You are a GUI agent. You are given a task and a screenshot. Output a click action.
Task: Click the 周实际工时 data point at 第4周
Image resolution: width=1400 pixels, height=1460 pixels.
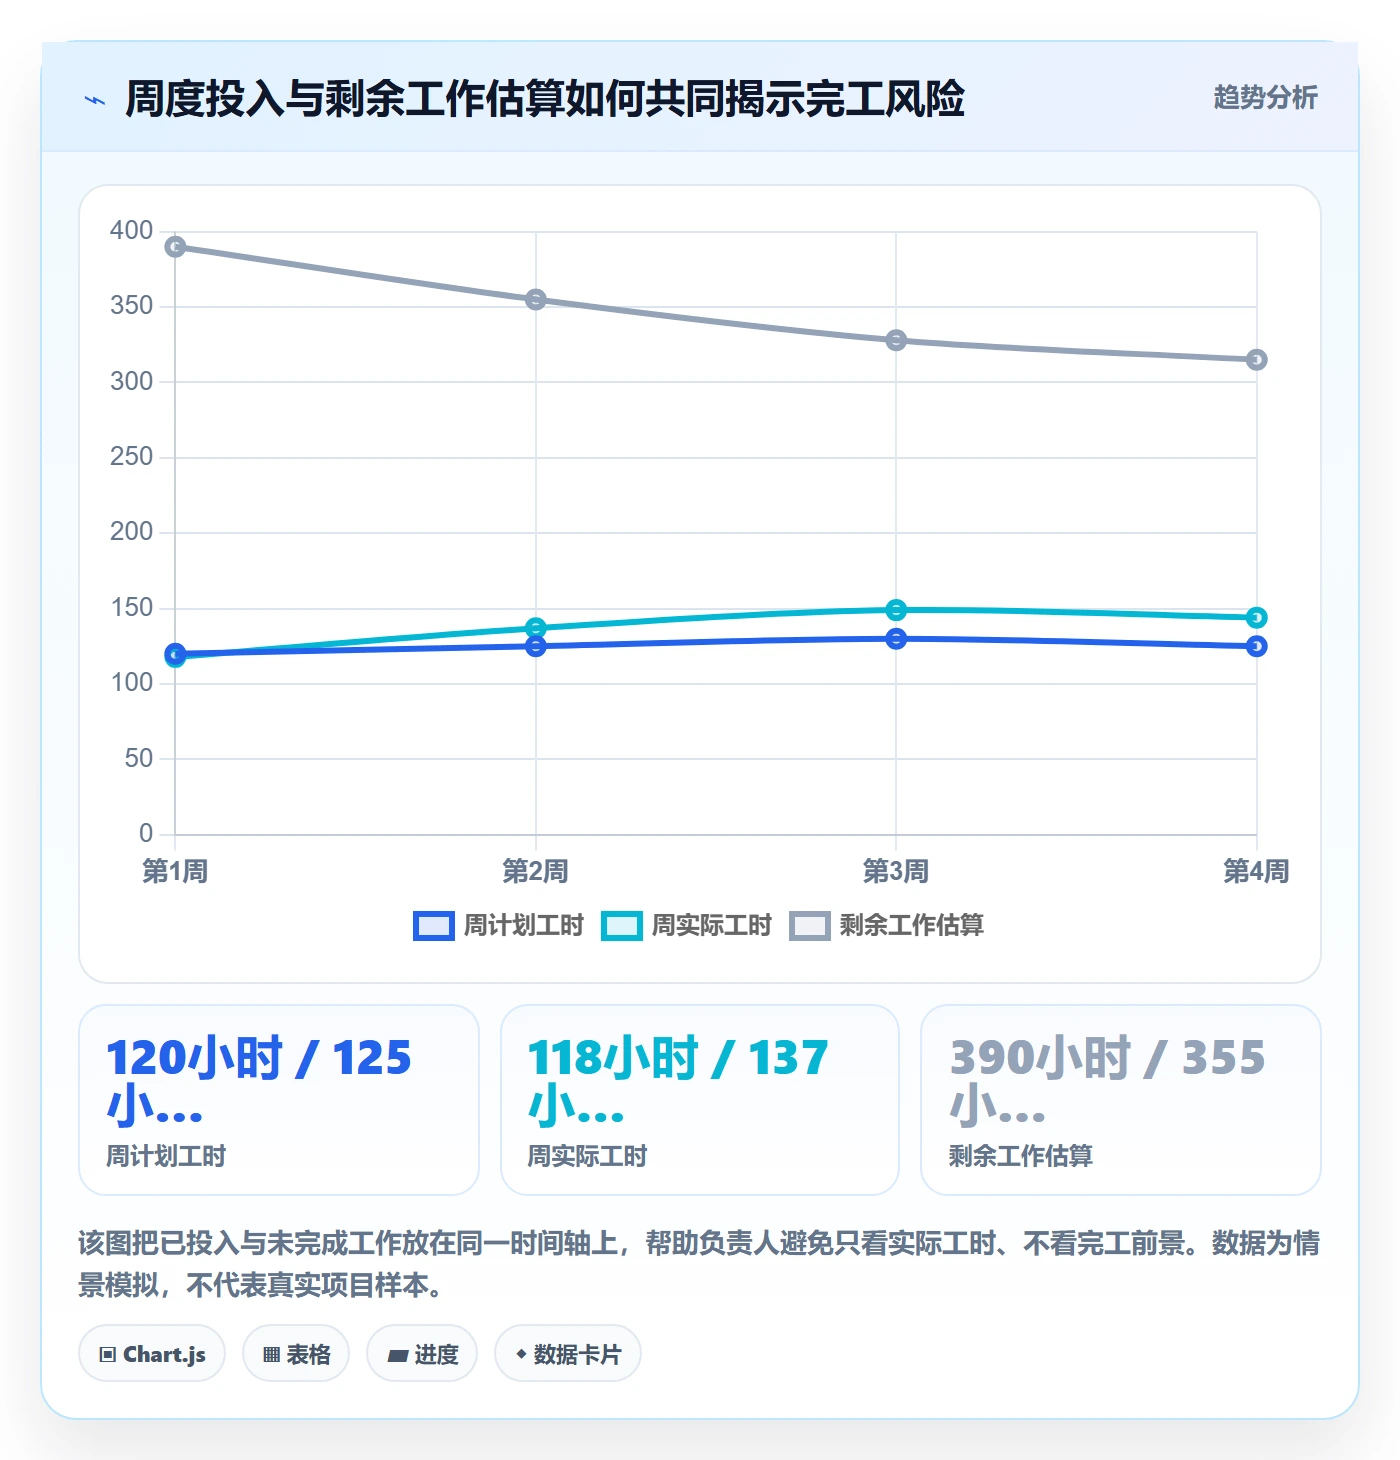pos(1257,618)
